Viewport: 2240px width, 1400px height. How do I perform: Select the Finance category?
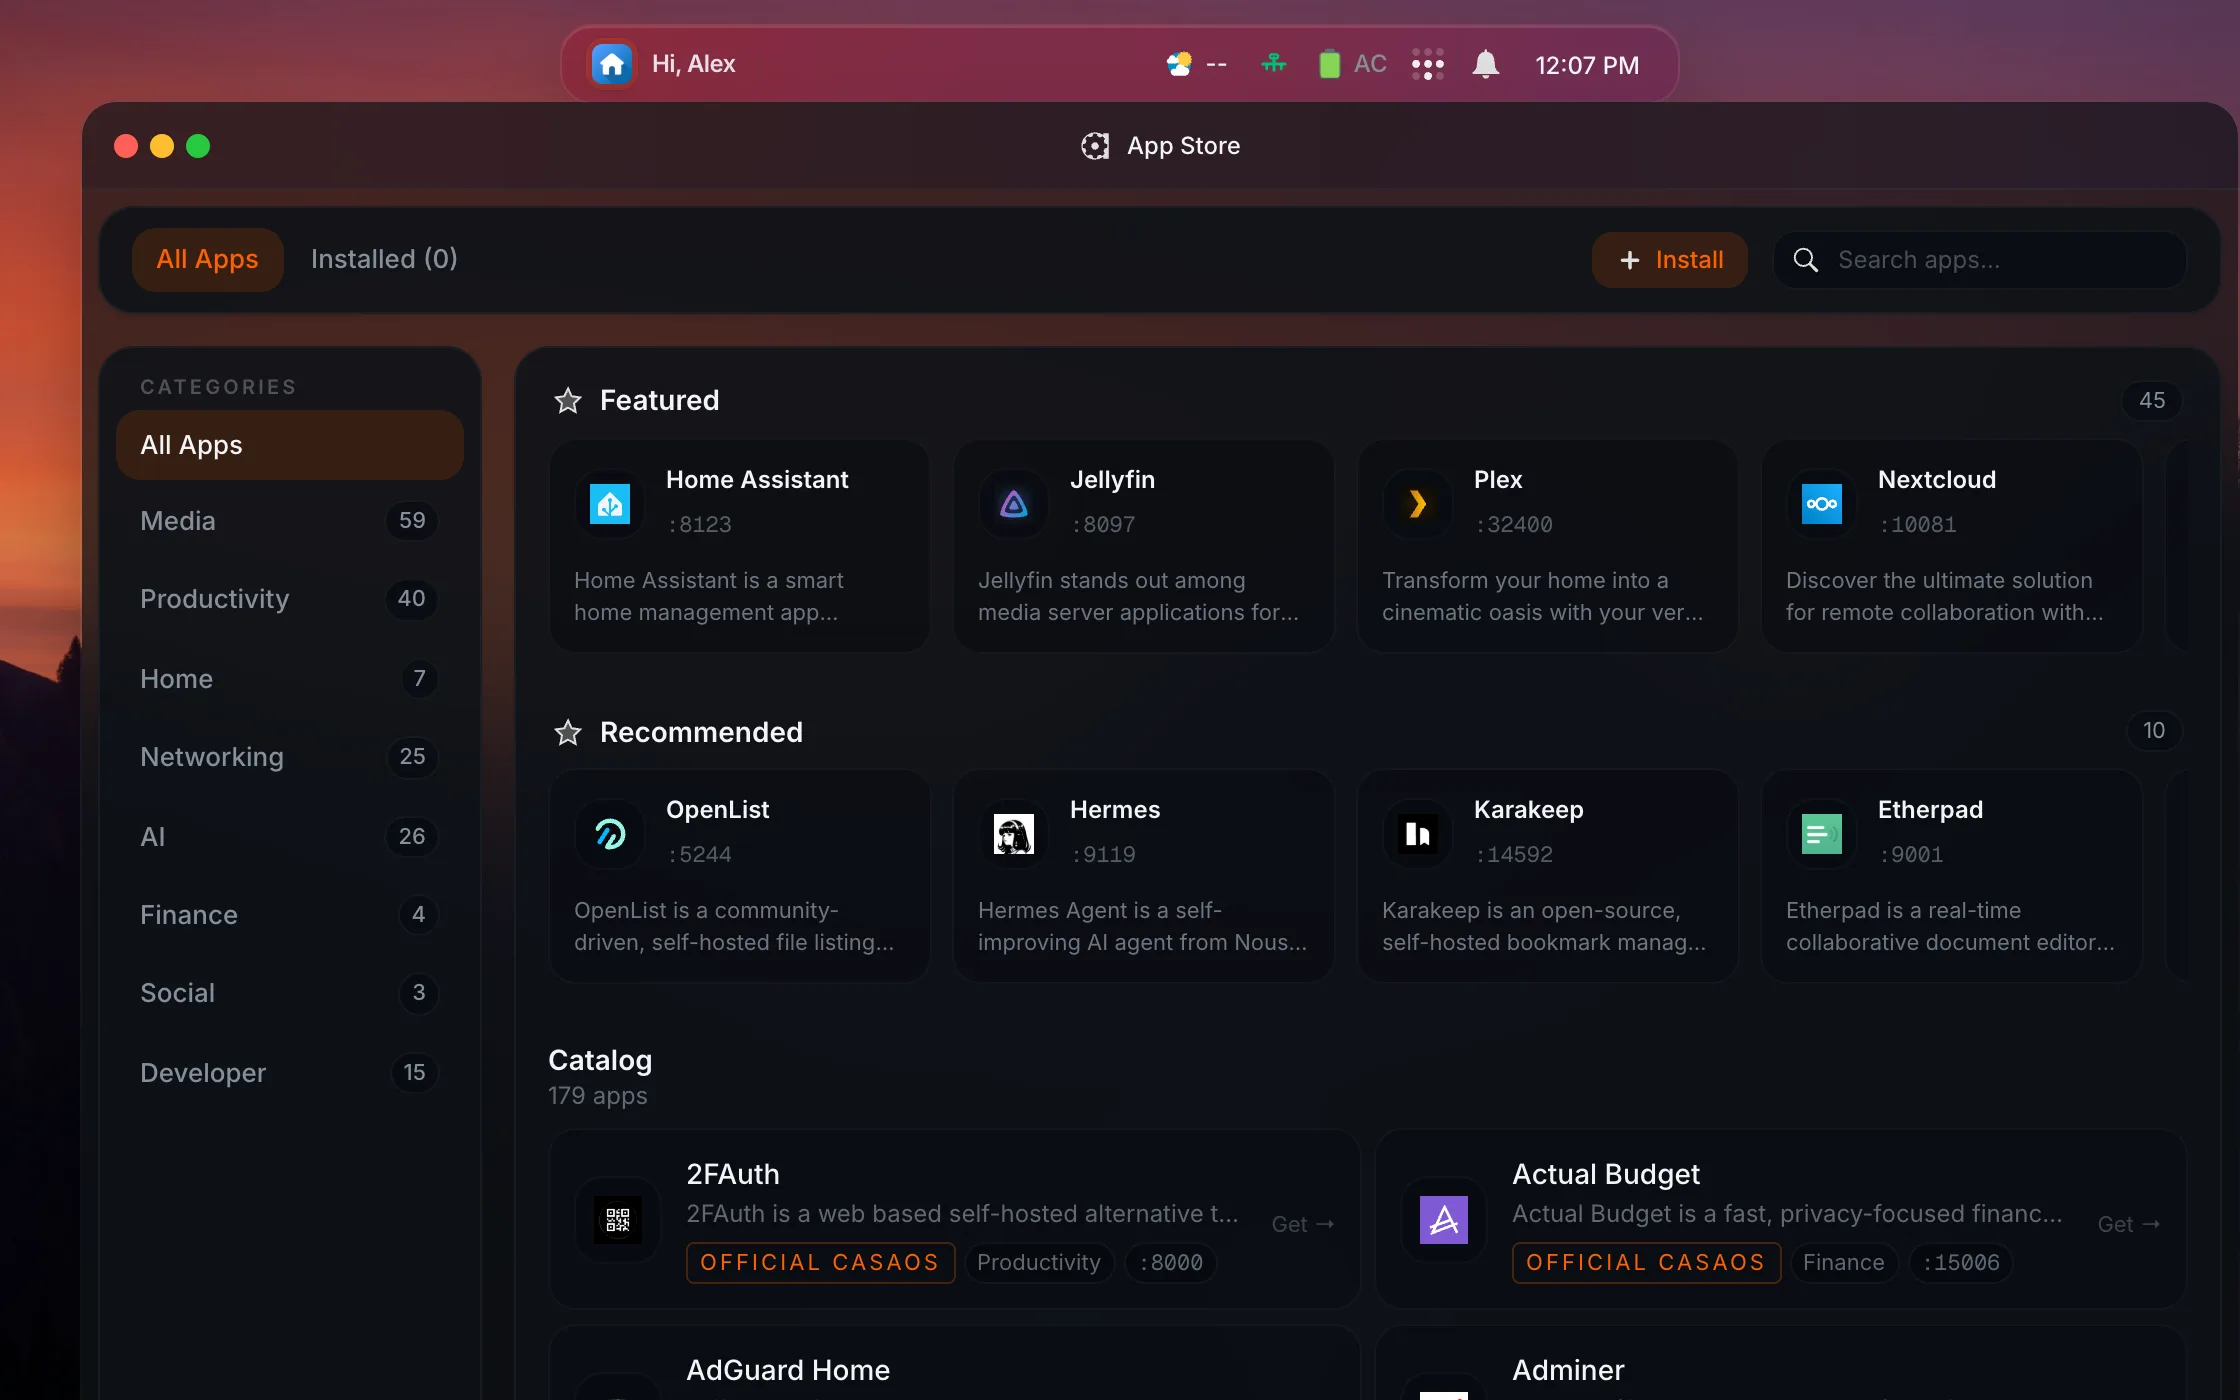(x=290, y=915)
